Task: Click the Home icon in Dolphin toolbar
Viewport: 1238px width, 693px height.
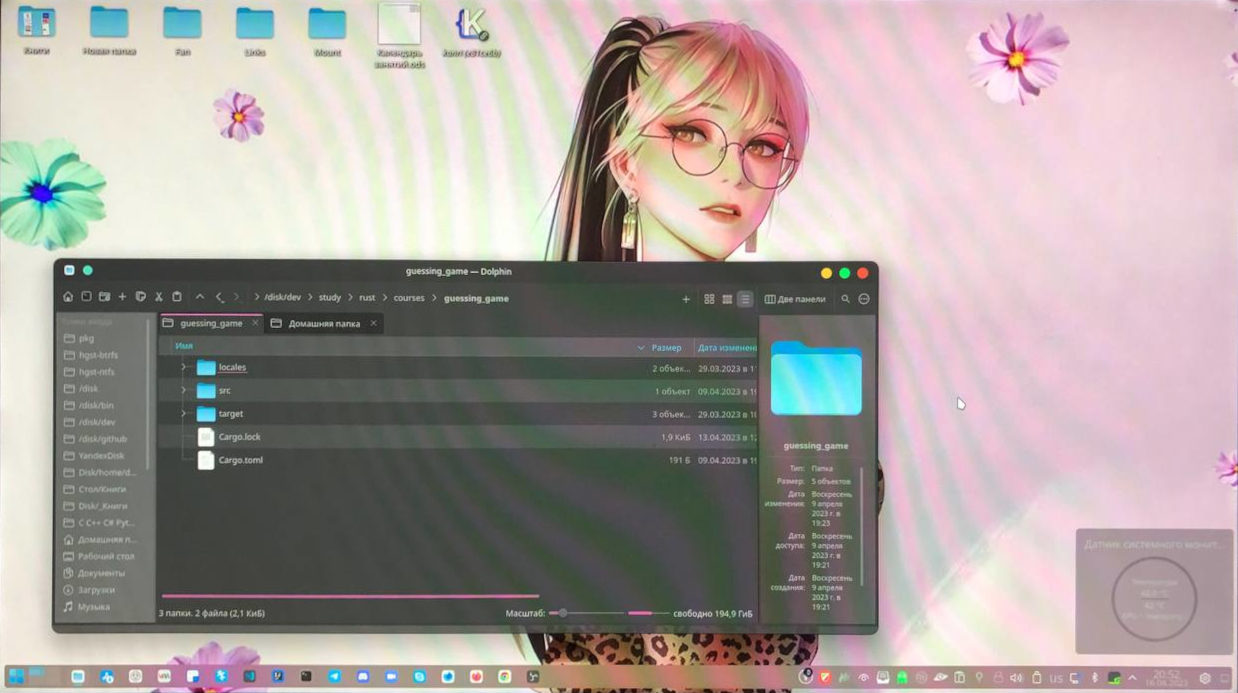Action: click(68, 297)
